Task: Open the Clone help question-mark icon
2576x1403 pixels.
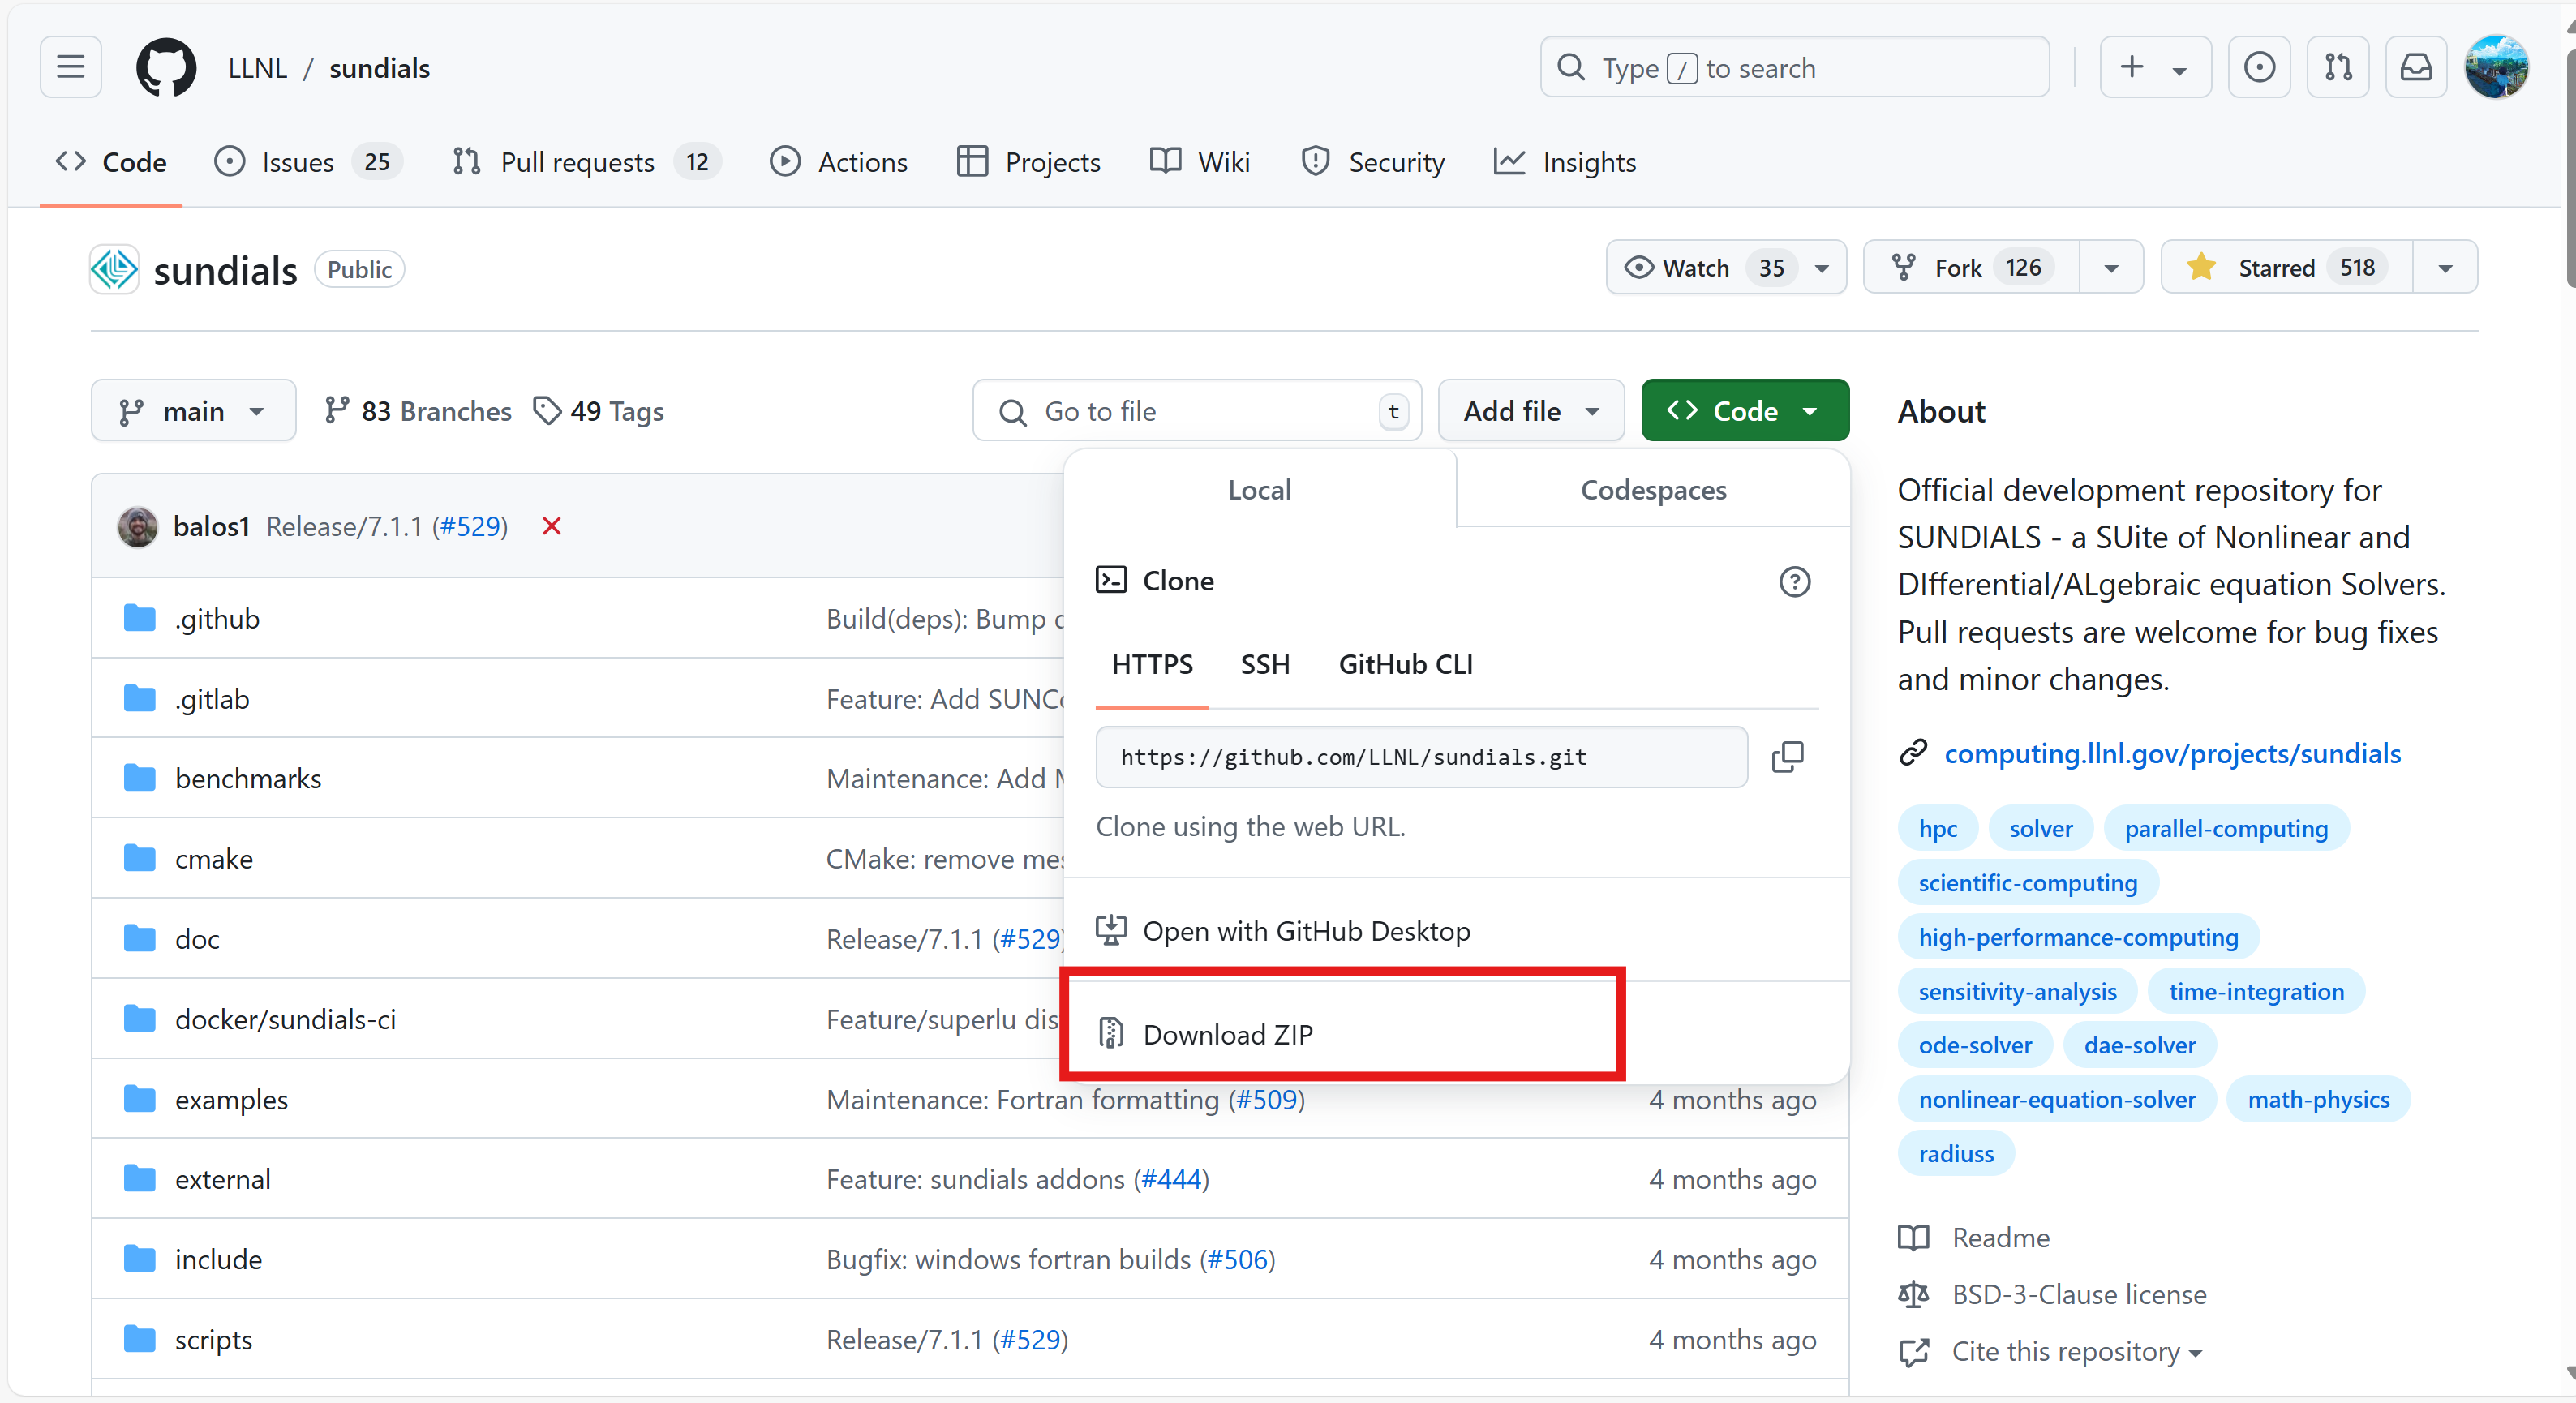Action: tap(1794, 581)
